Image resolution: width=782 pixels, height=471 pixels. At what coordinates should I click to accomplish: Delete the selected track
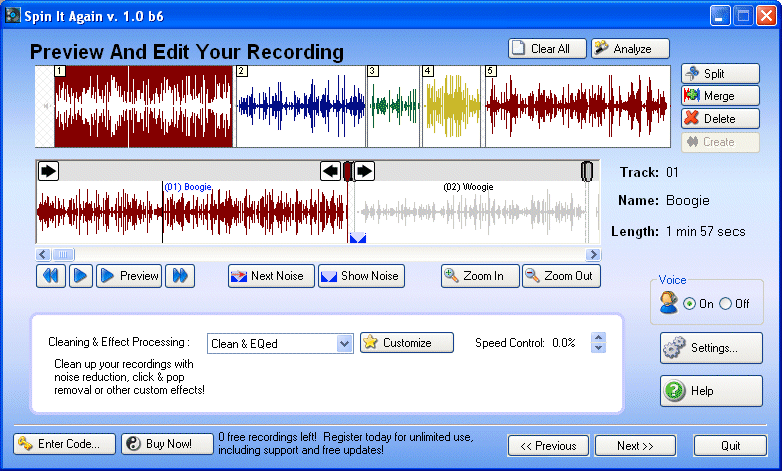pyautogui.click(x=720, y=119)
